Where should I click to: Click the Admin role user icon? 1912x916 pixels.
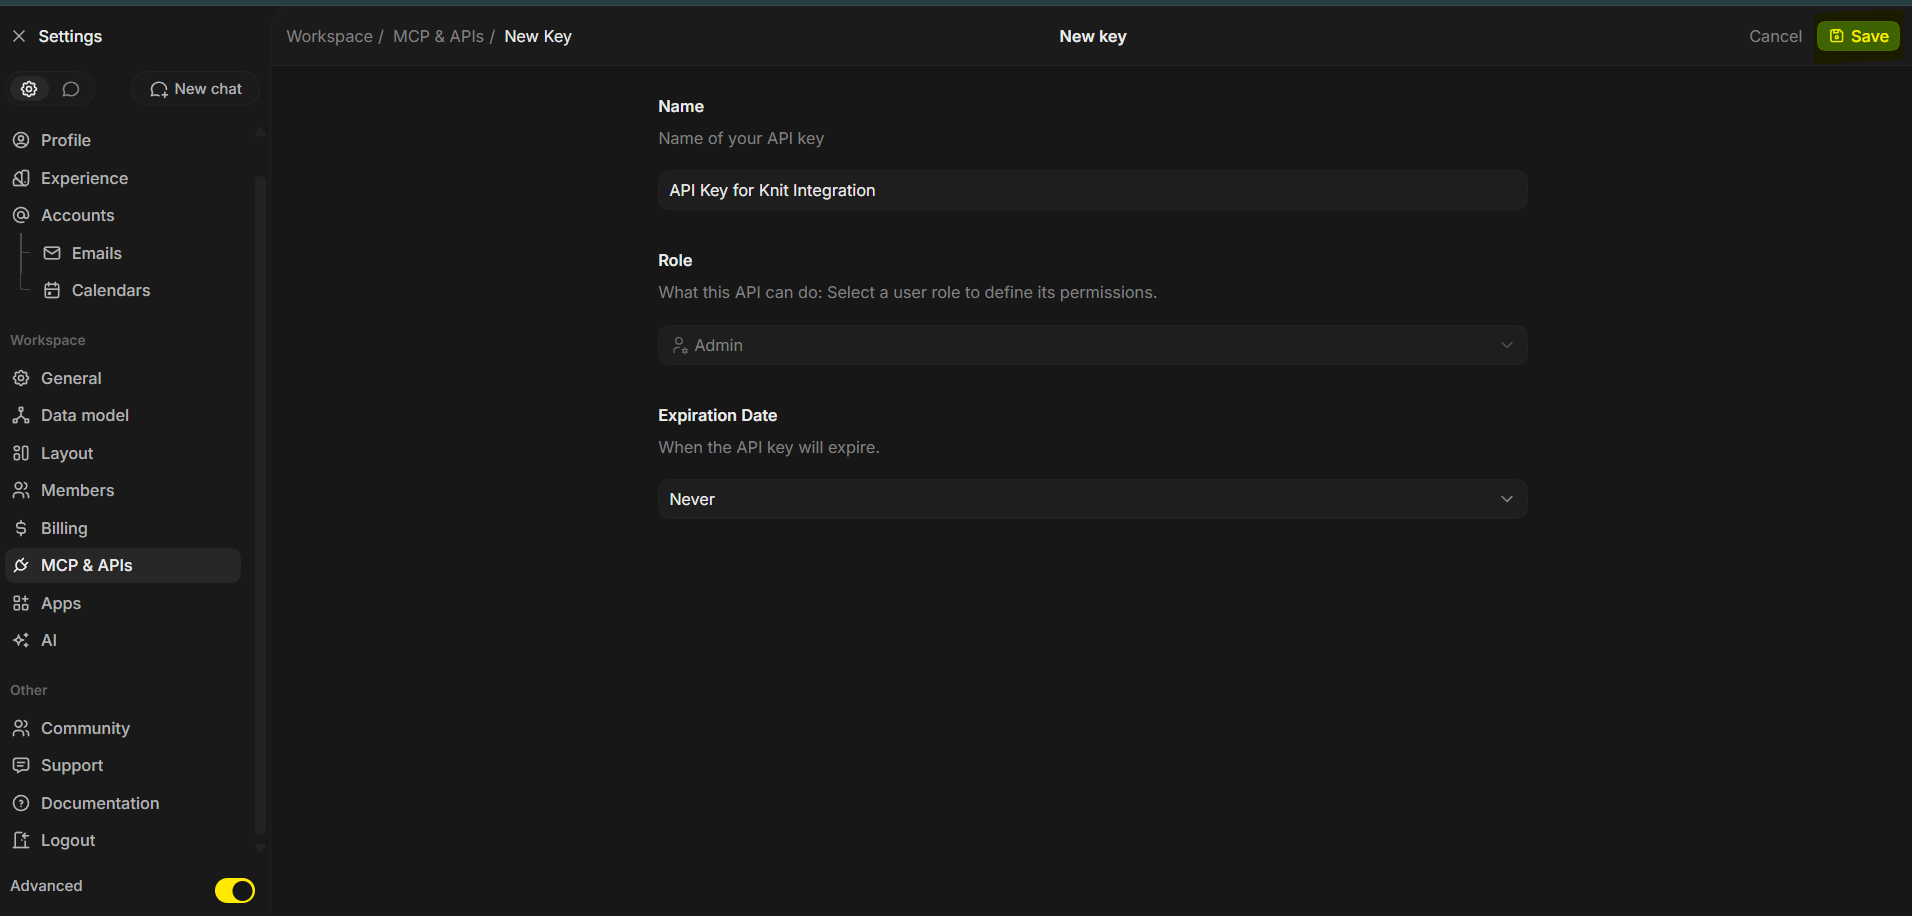680,345
